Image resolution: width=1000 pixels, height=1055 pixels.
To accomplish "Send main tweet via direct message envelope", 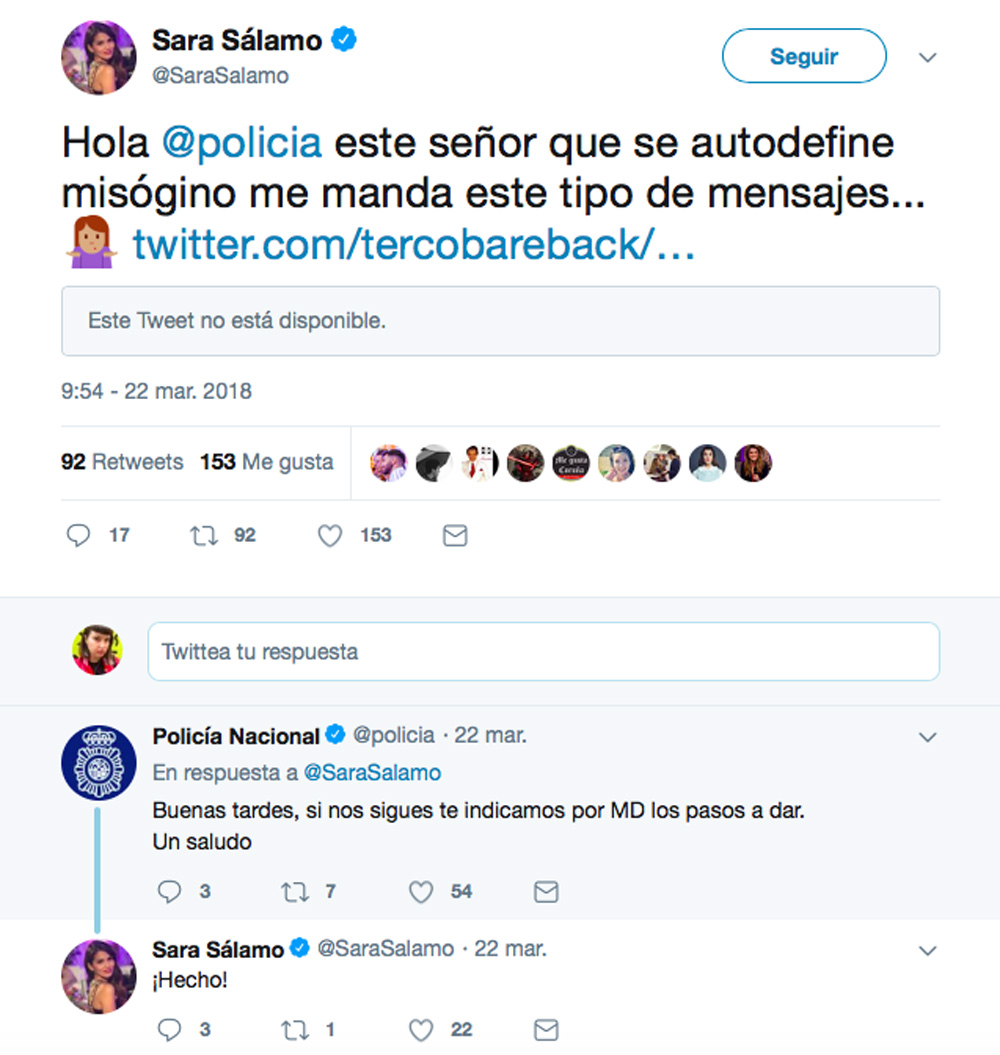I will [x=455, y=536].
